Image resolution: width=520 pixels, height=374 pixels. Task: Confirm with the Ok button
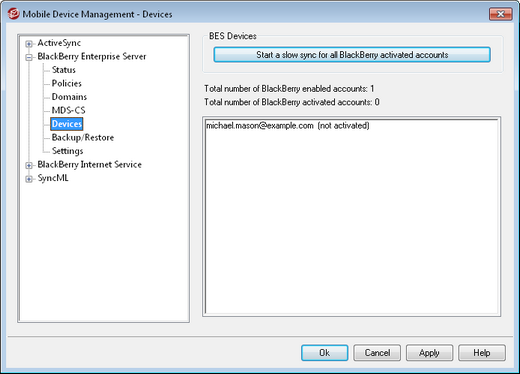coord(325,353)
